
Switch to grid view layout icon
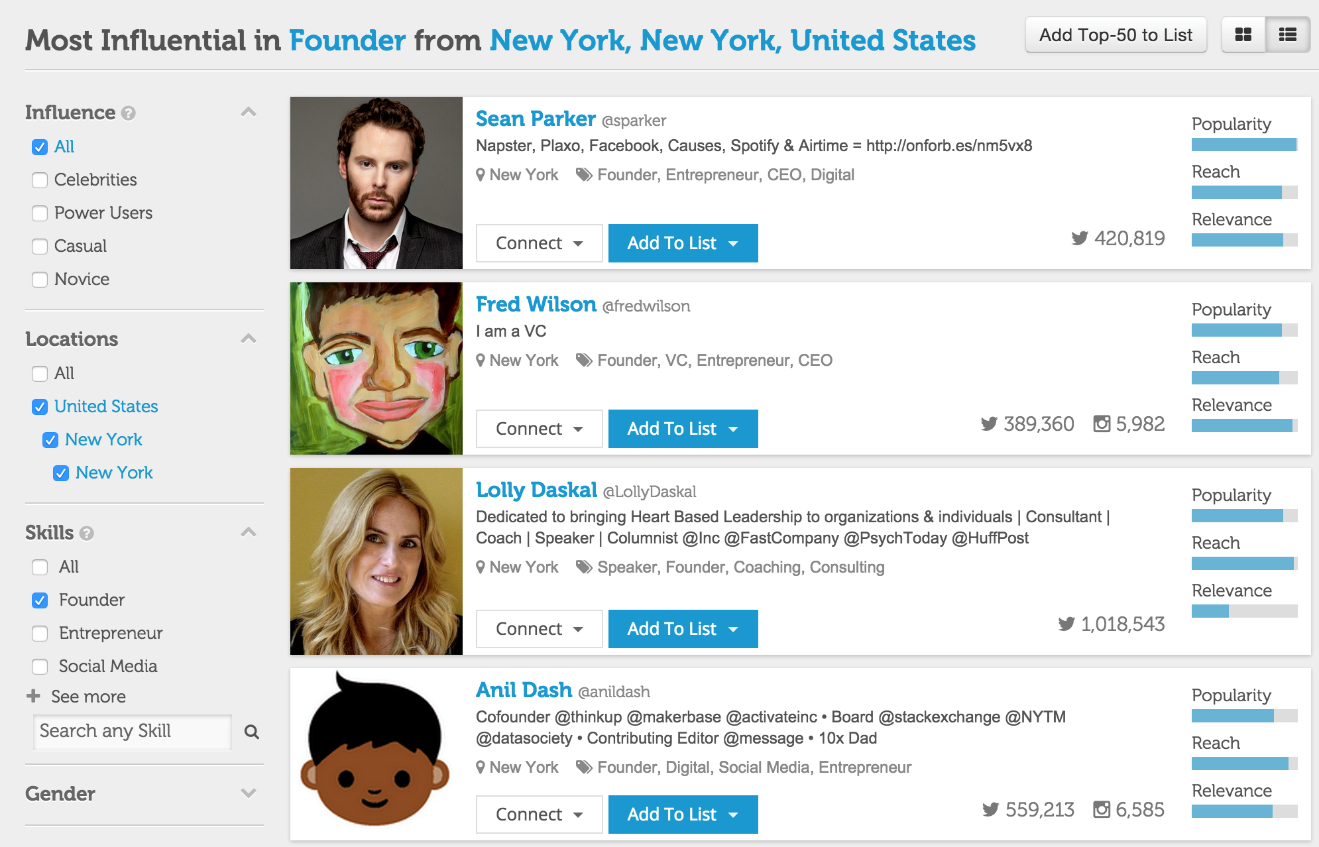[x=1243, y=35]
